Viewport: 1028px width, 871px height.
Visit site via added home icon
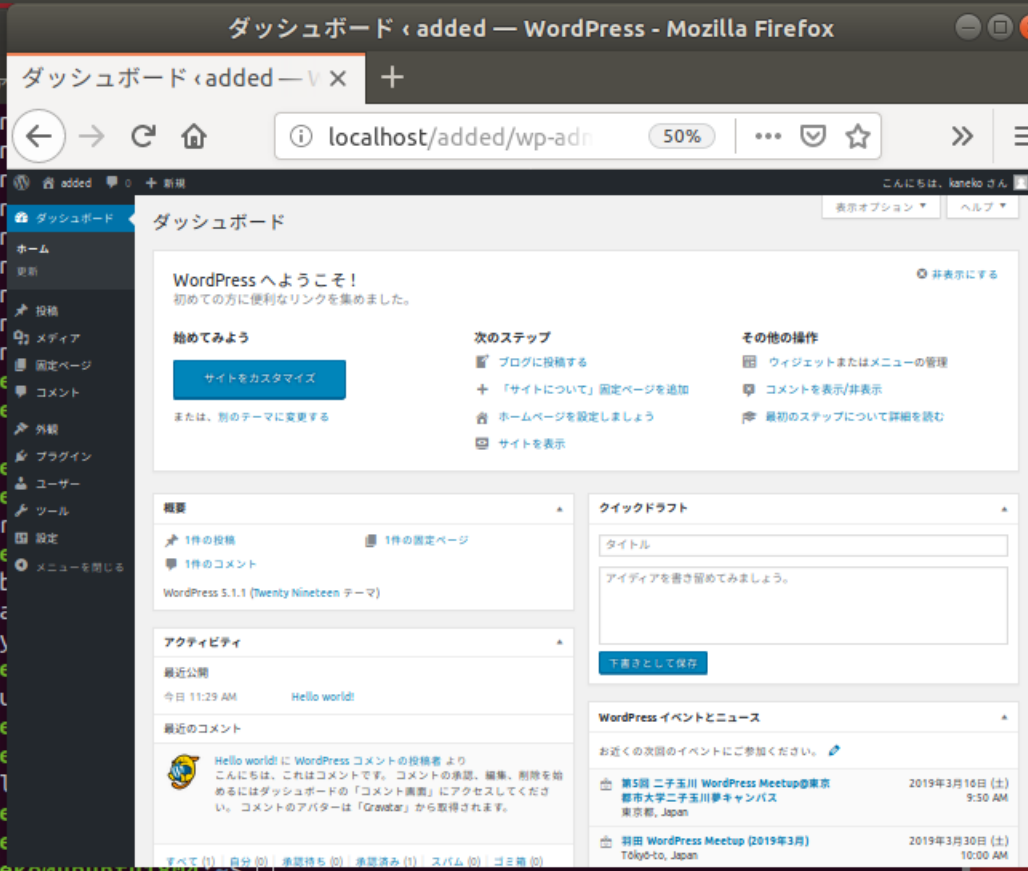click(x=67, y=183)
